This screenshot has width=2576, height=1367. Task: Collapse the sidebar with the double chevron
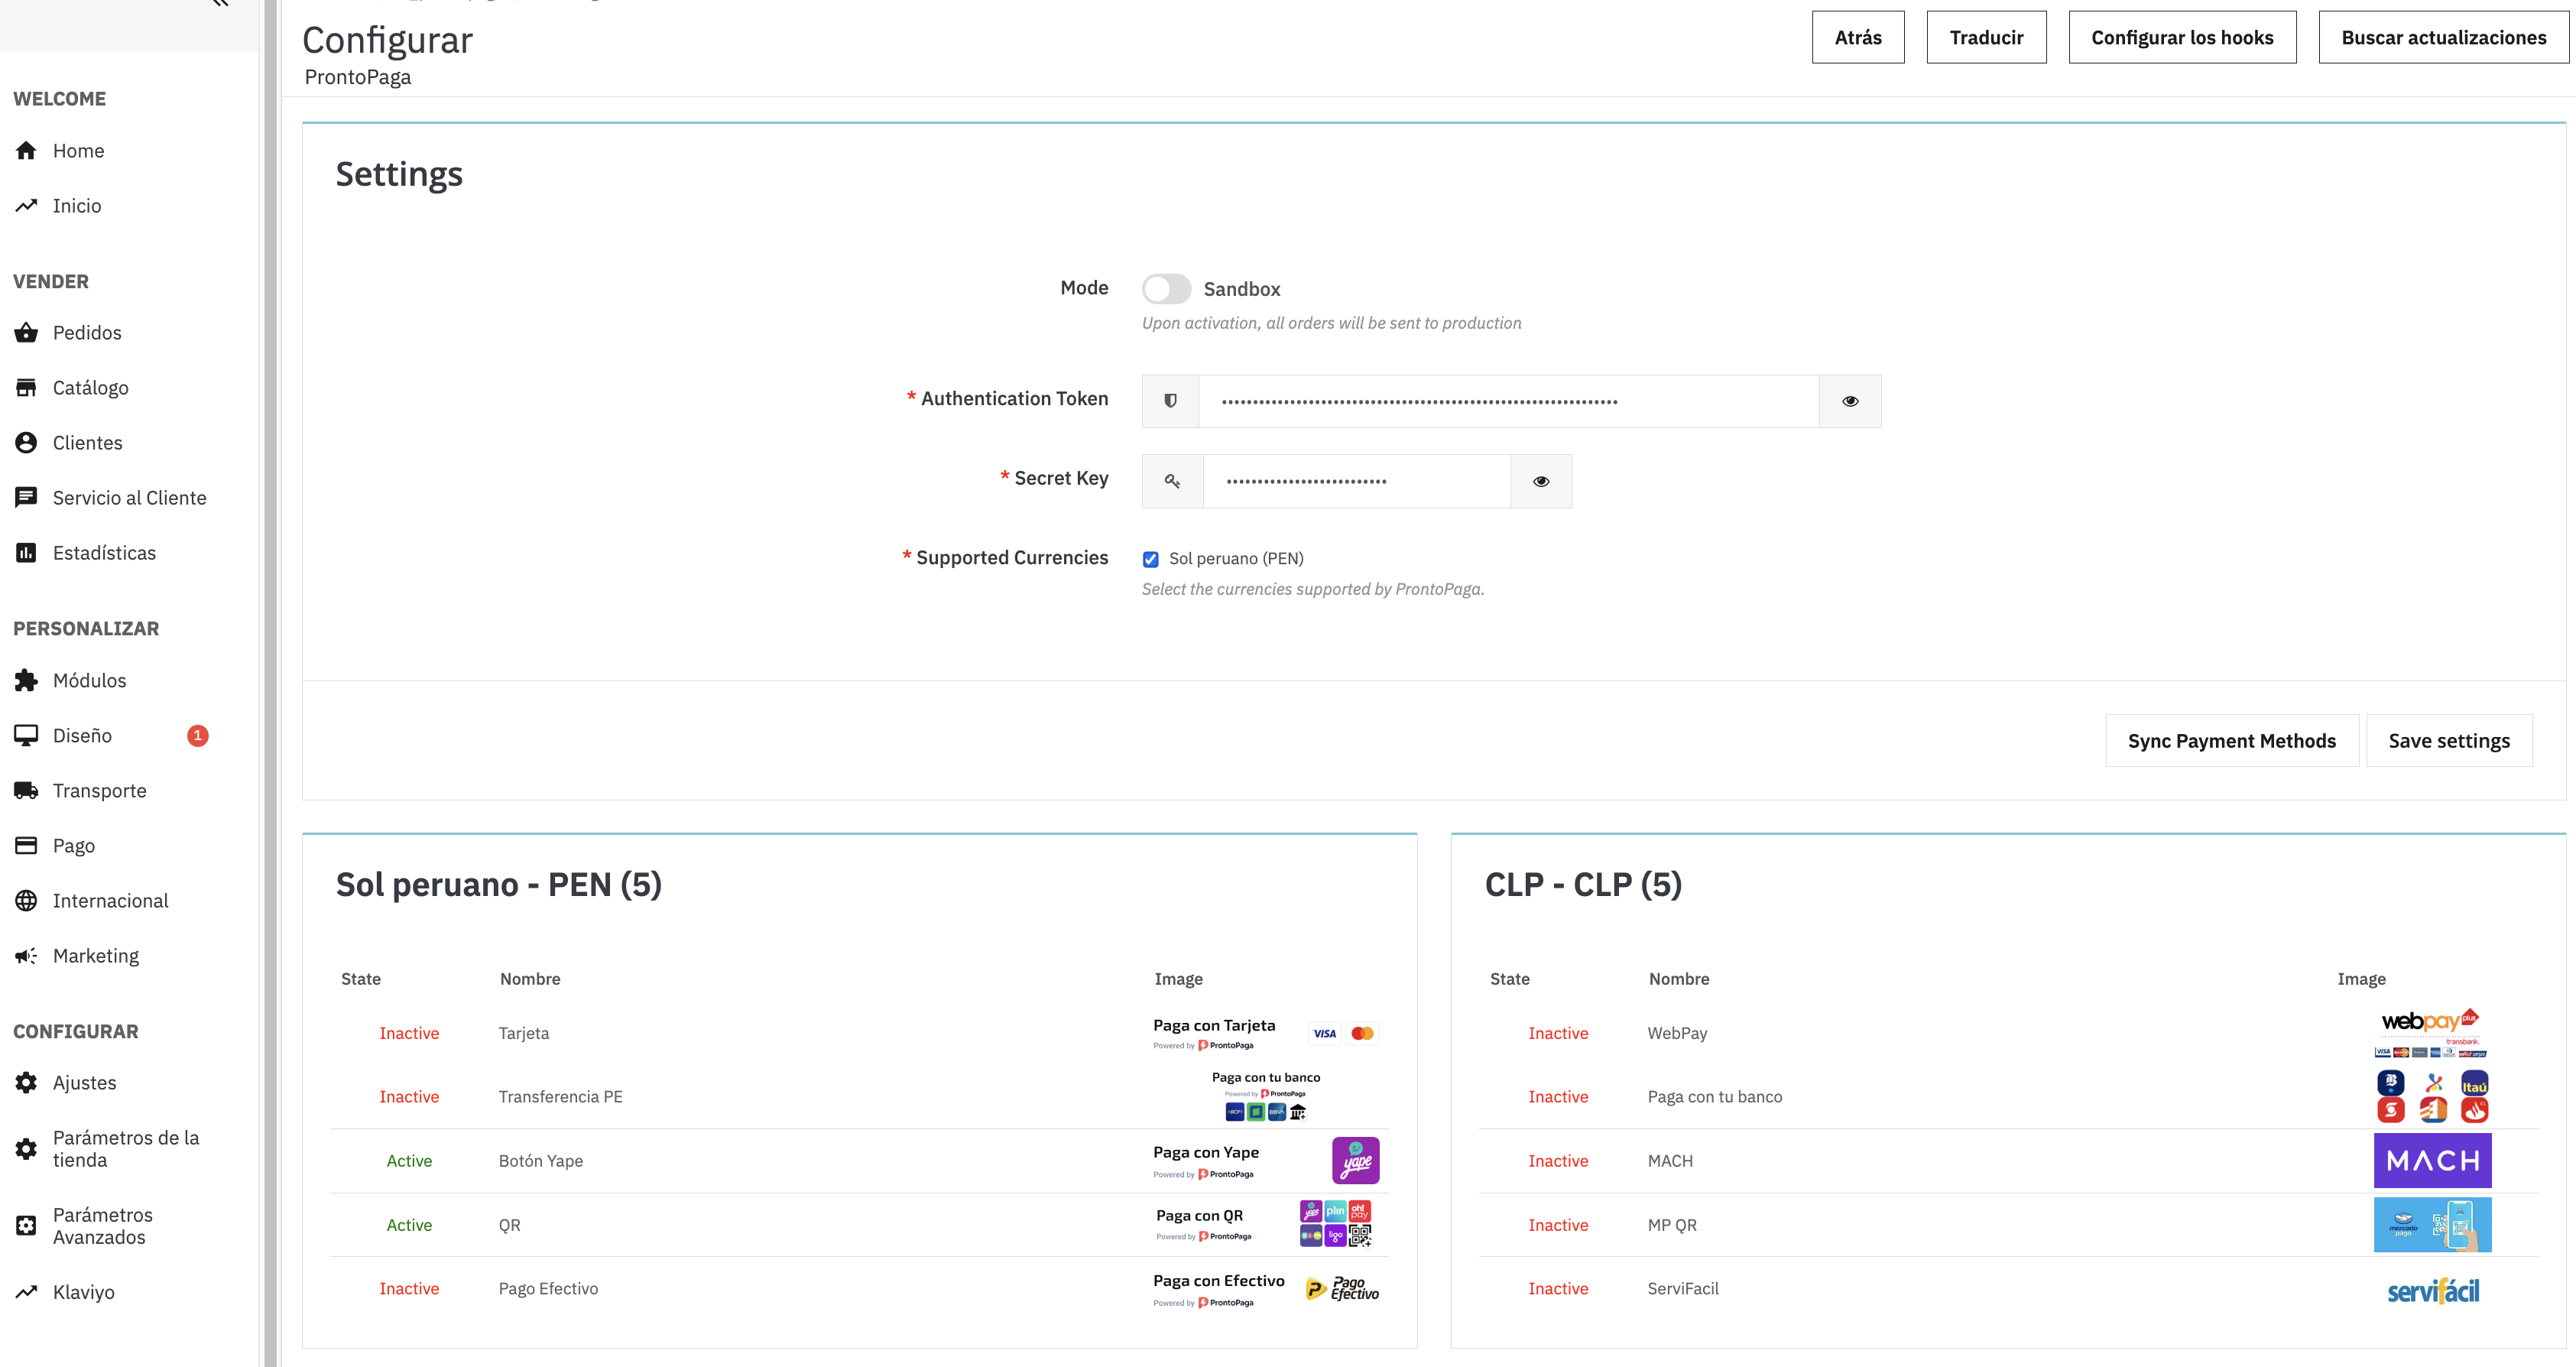(221, 3)
